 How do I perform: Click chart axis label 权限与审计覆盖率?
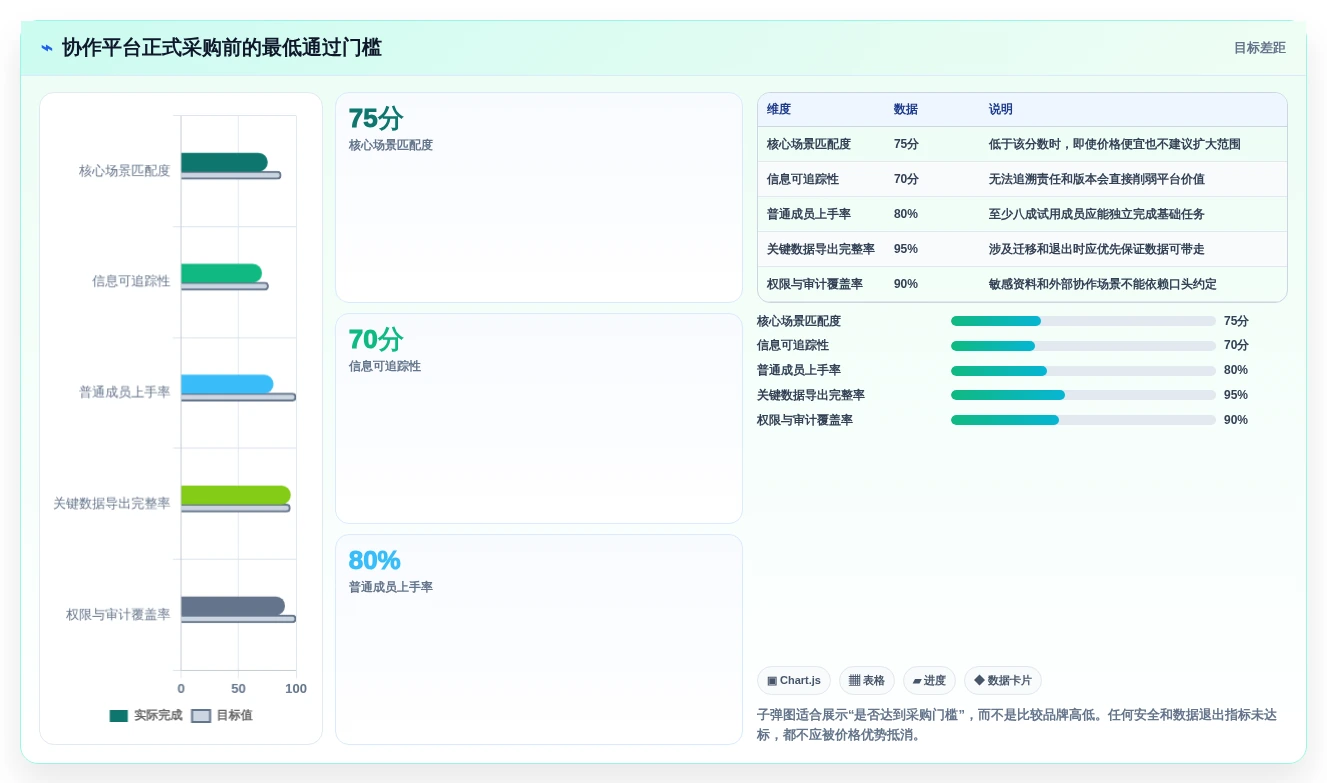coord(118,614)
